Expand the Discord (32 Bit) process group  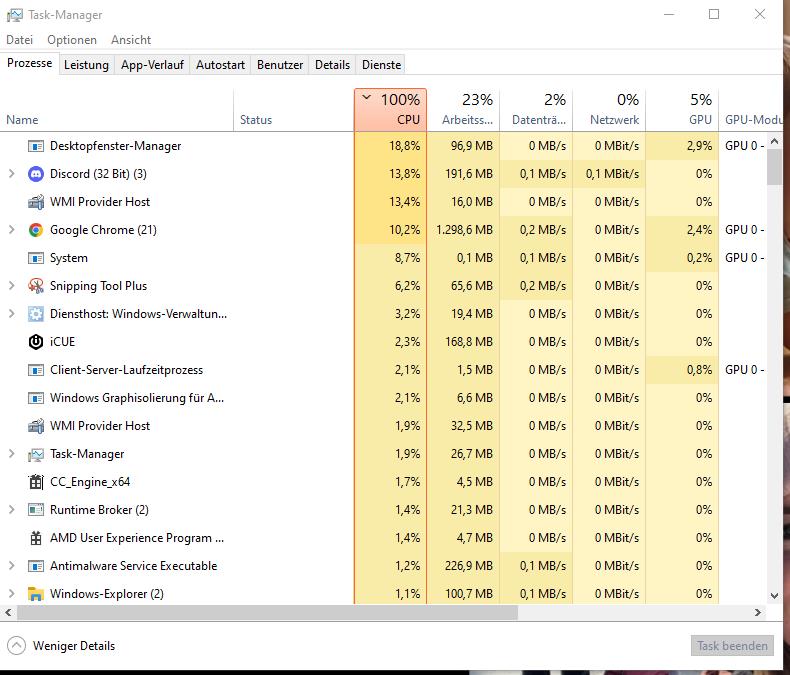pos(12,174)
